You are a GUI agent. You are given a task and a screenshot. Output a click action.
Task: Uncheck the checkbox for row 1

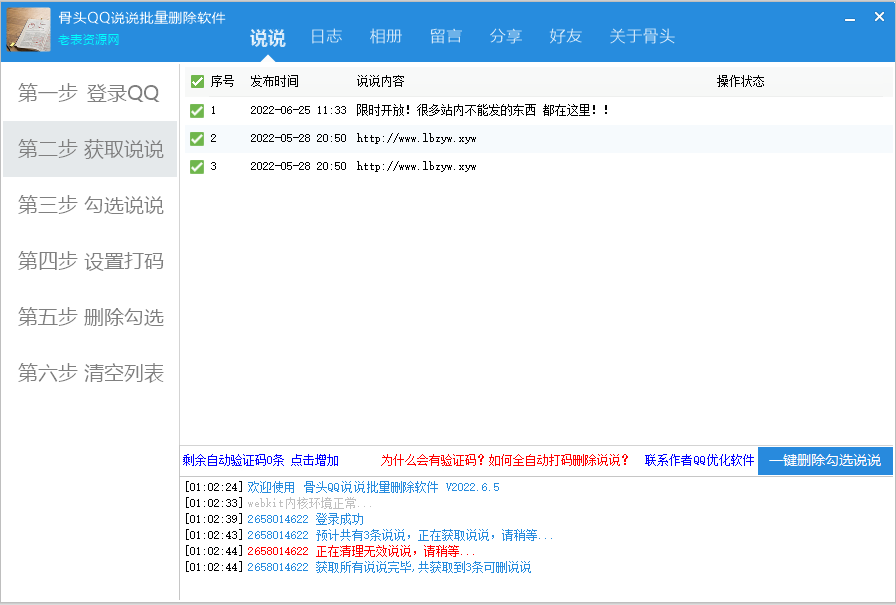tap(197, 110)
